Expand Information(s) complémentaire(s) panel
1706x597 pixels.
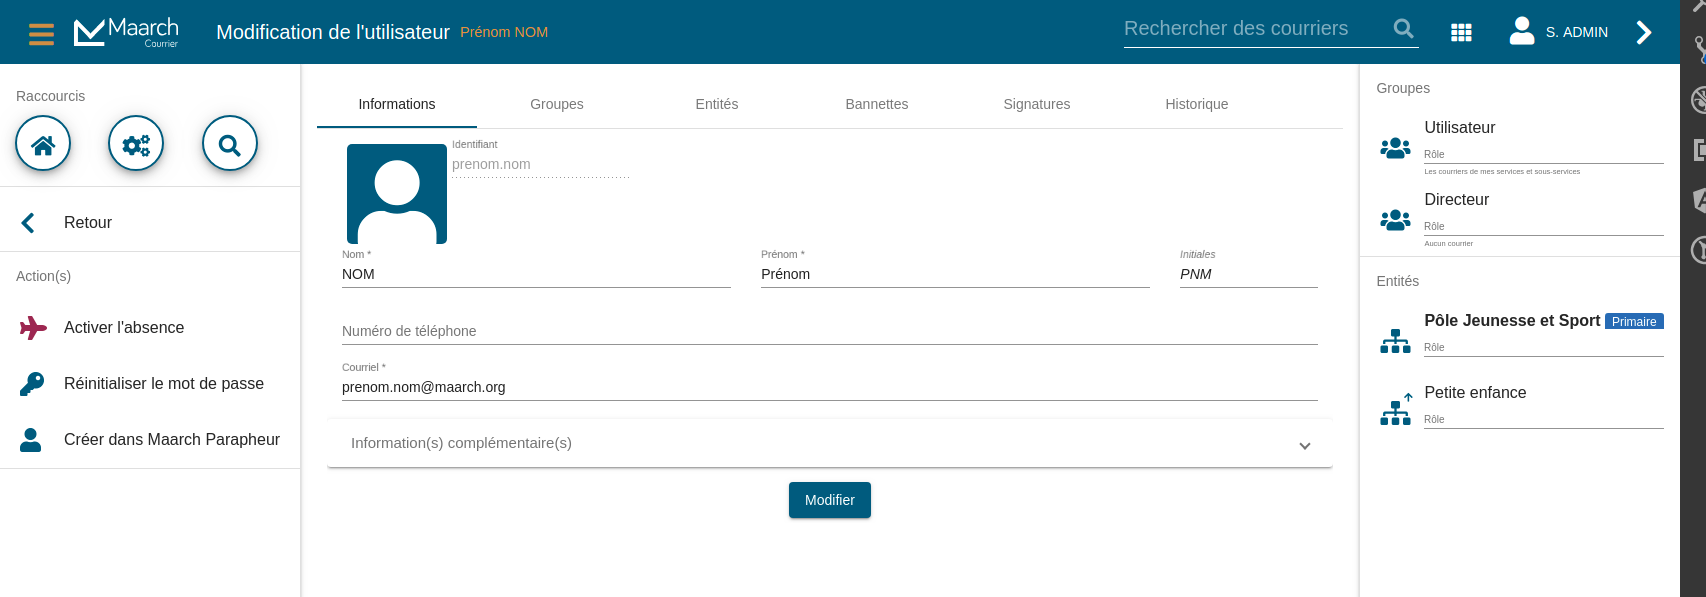click(830, 443)
